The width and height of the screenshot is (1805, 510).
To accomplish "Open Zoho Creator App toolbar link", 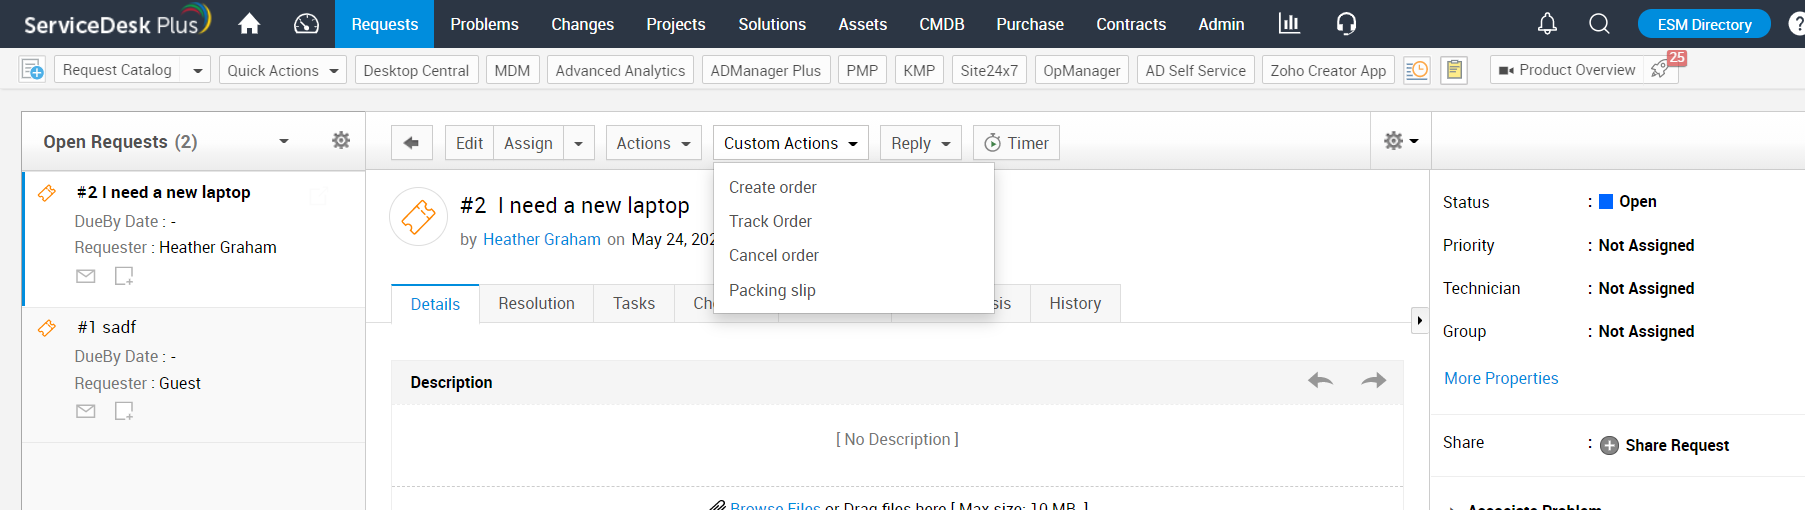I will pos(1328,70).
